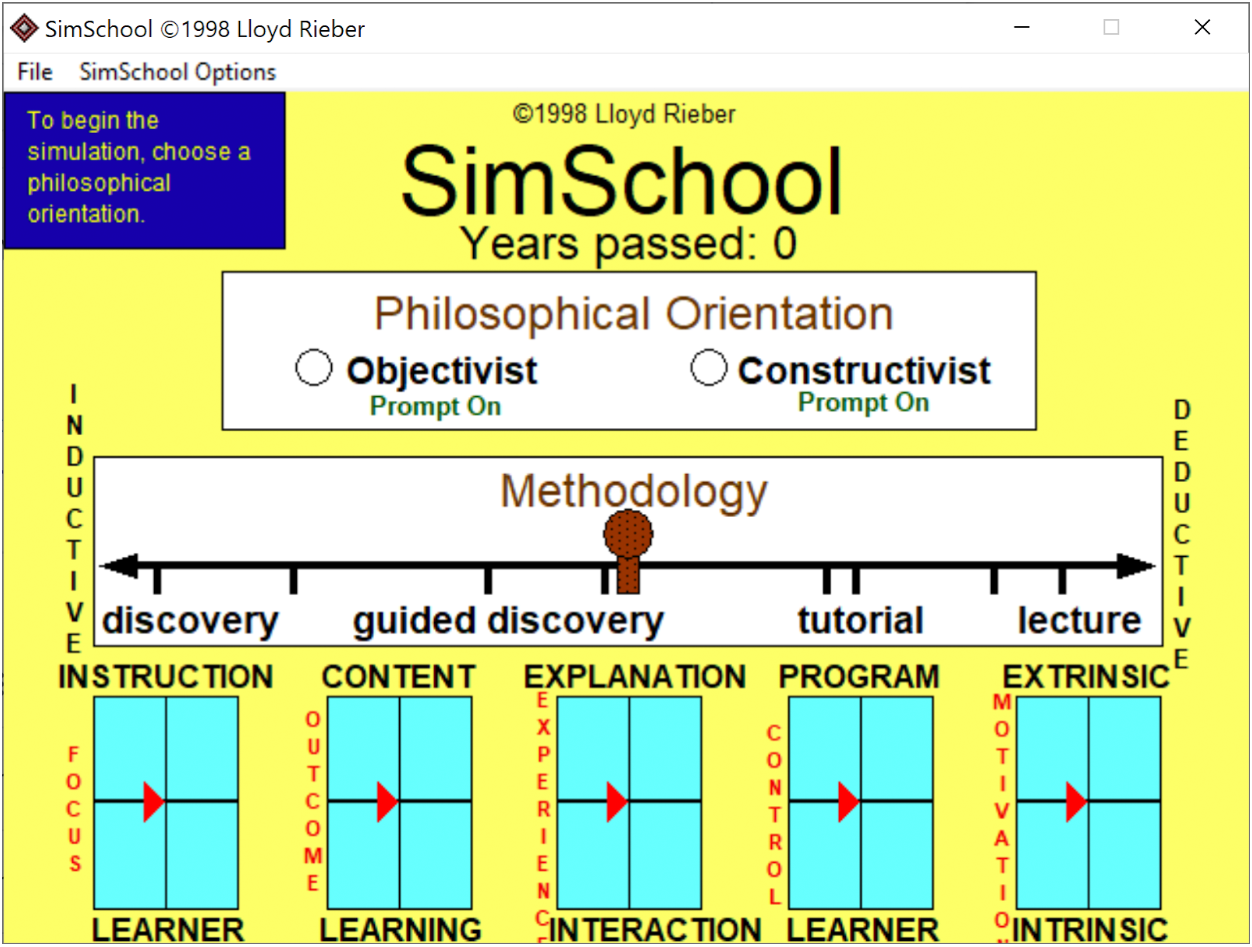
Task: Select the Constructivist radio button
Action: 708,368
